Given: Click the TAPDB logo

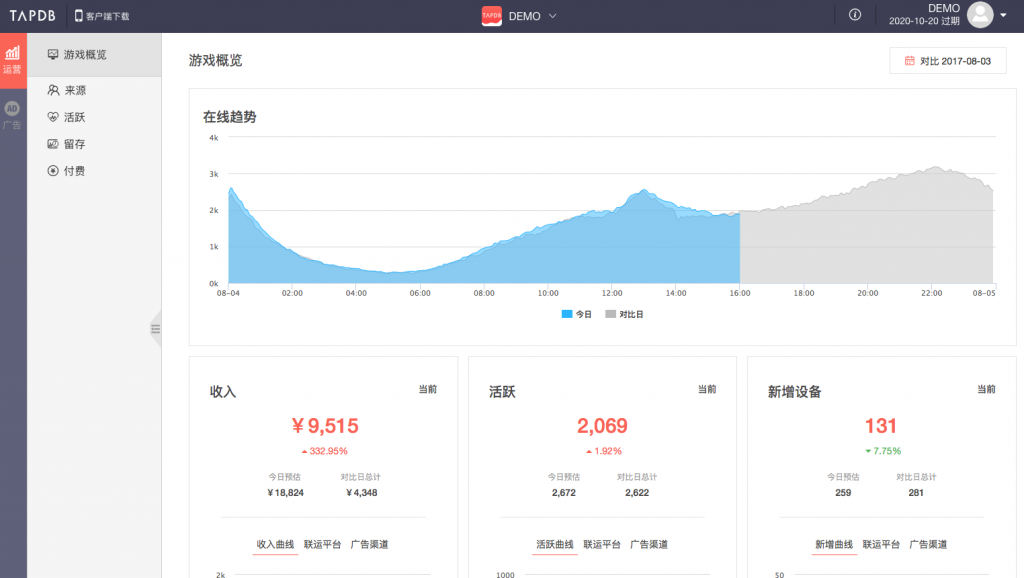Looking at the screenshot, I should (33, 16).
